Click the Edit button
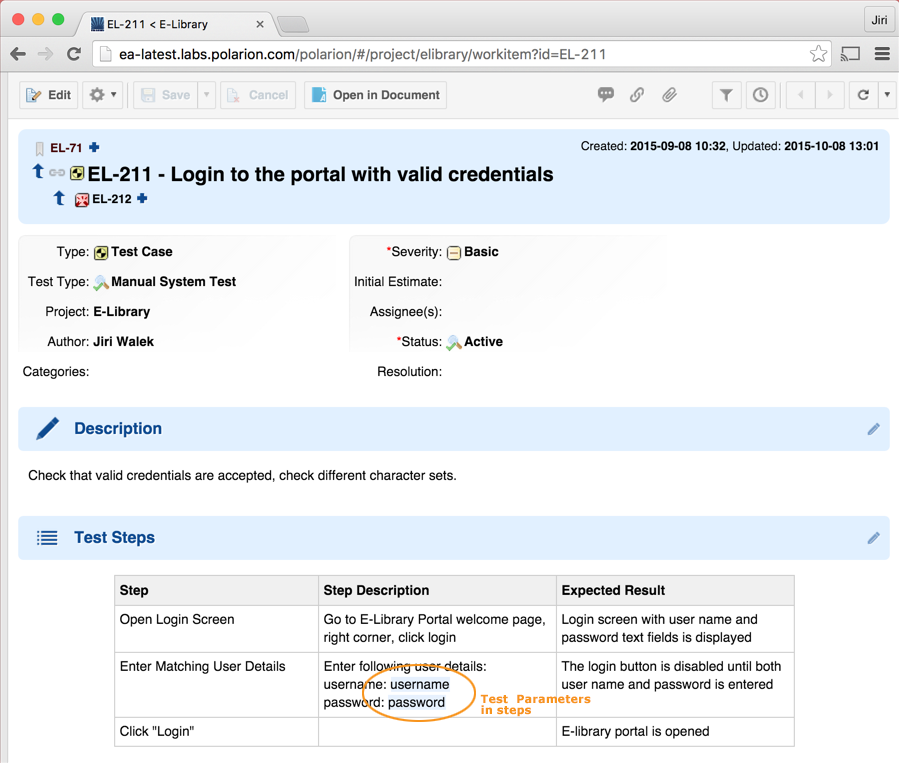899x763 pixels. (x=49, y=95)
